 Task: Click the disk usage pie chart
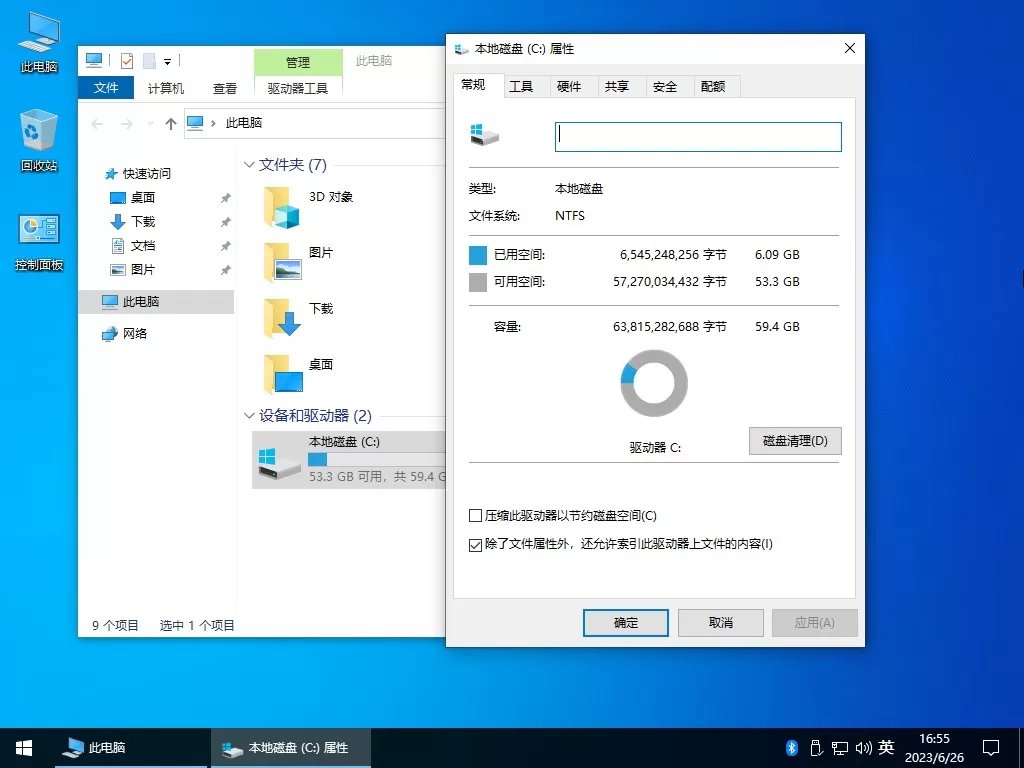(x=654, y=382)
